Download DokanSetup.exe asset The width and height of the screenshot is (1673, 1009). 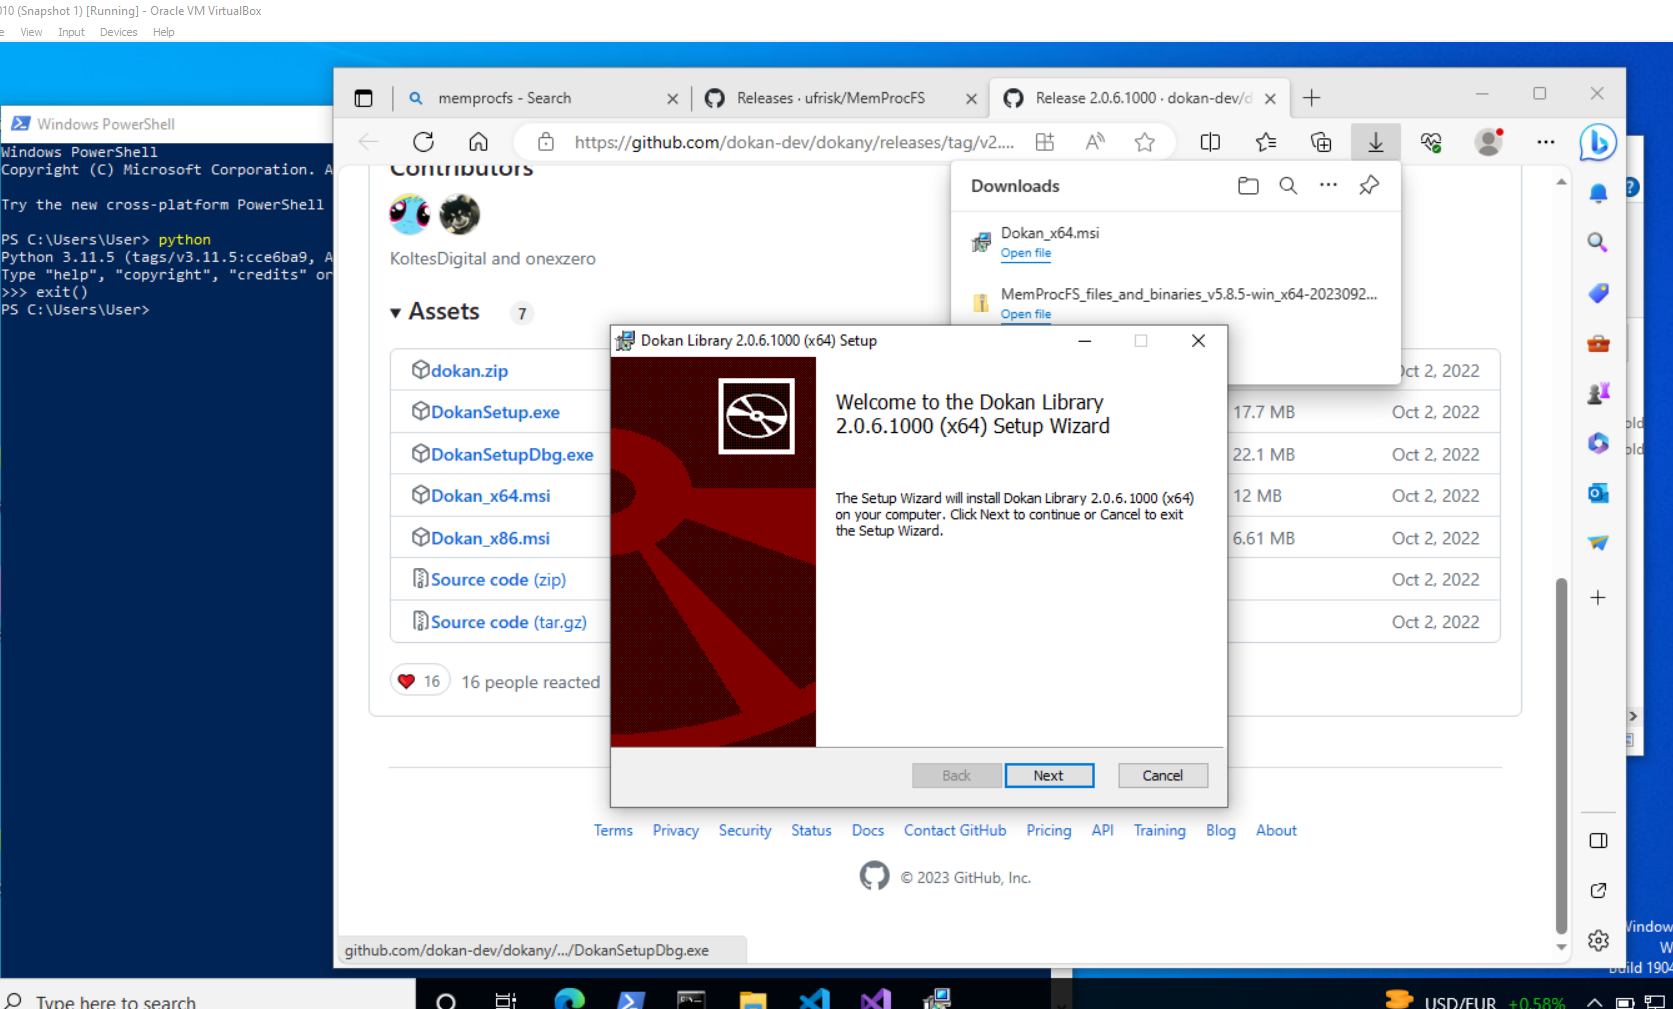click(x=495, y=412)
